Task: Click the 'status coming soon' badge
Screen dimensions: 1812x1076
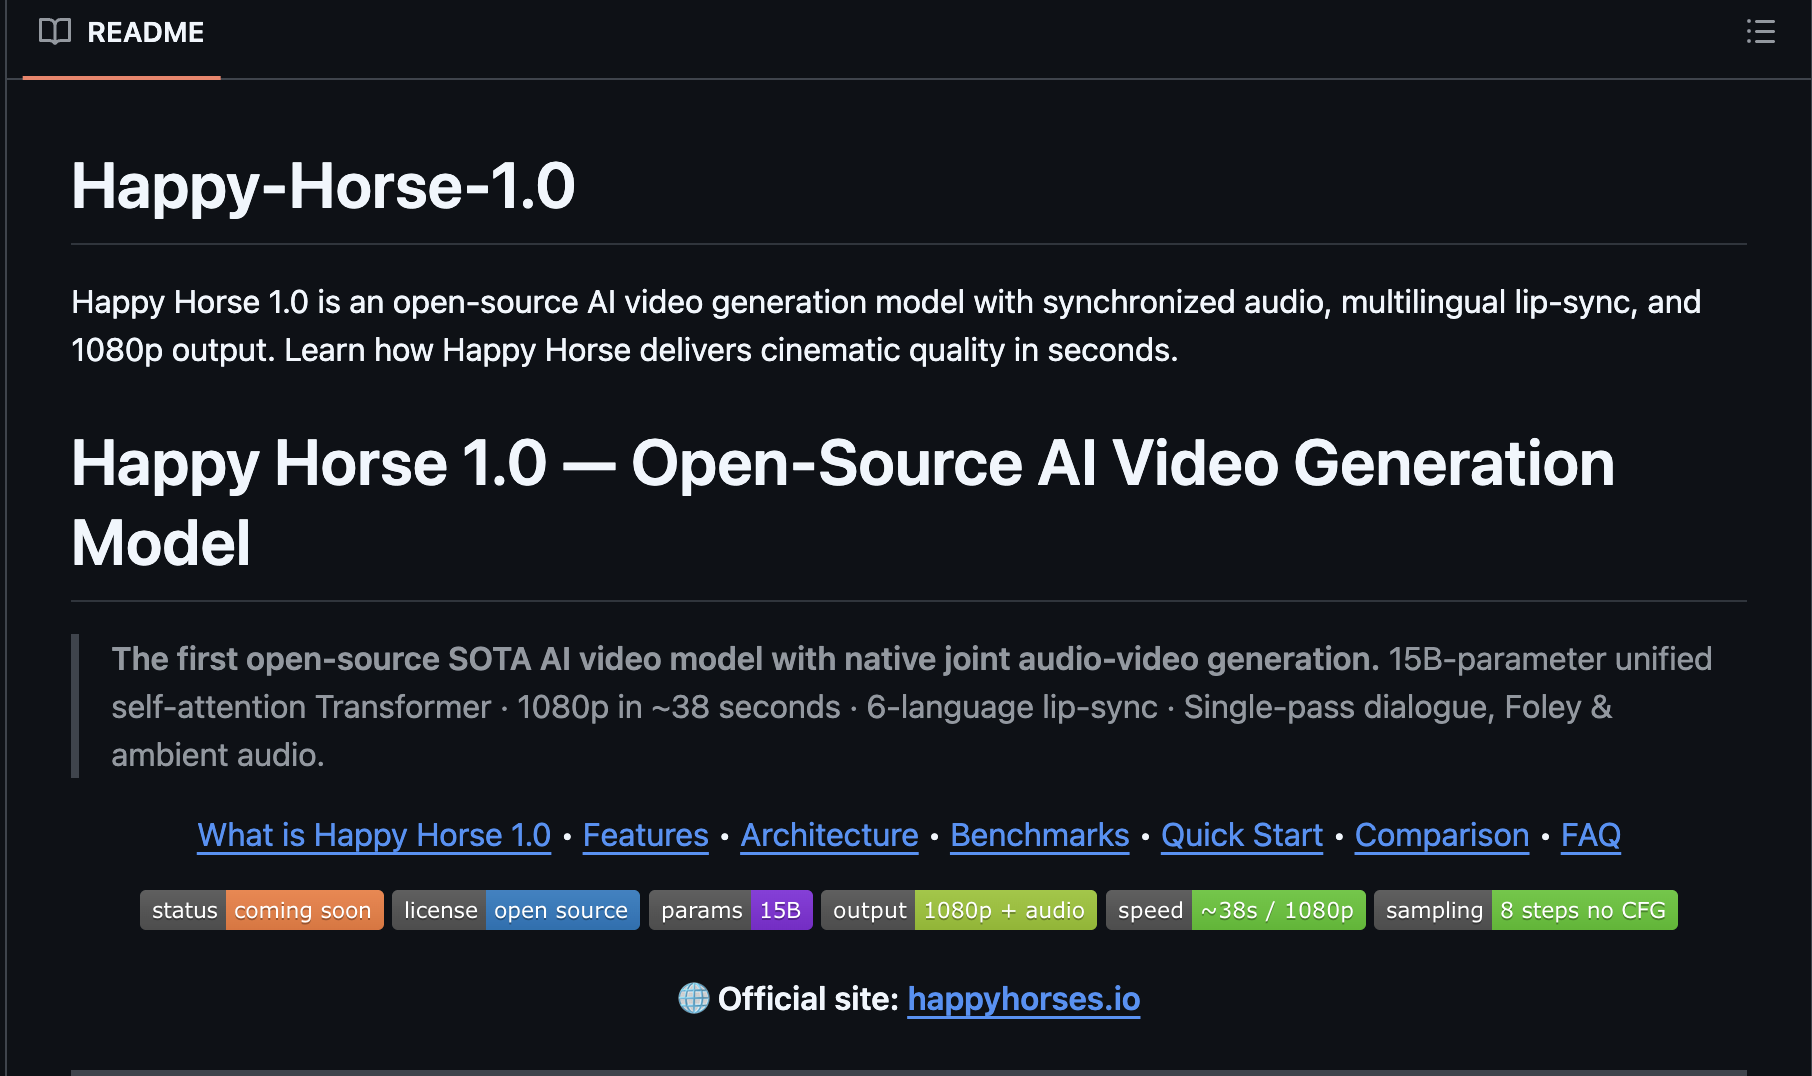Action: 261,910
